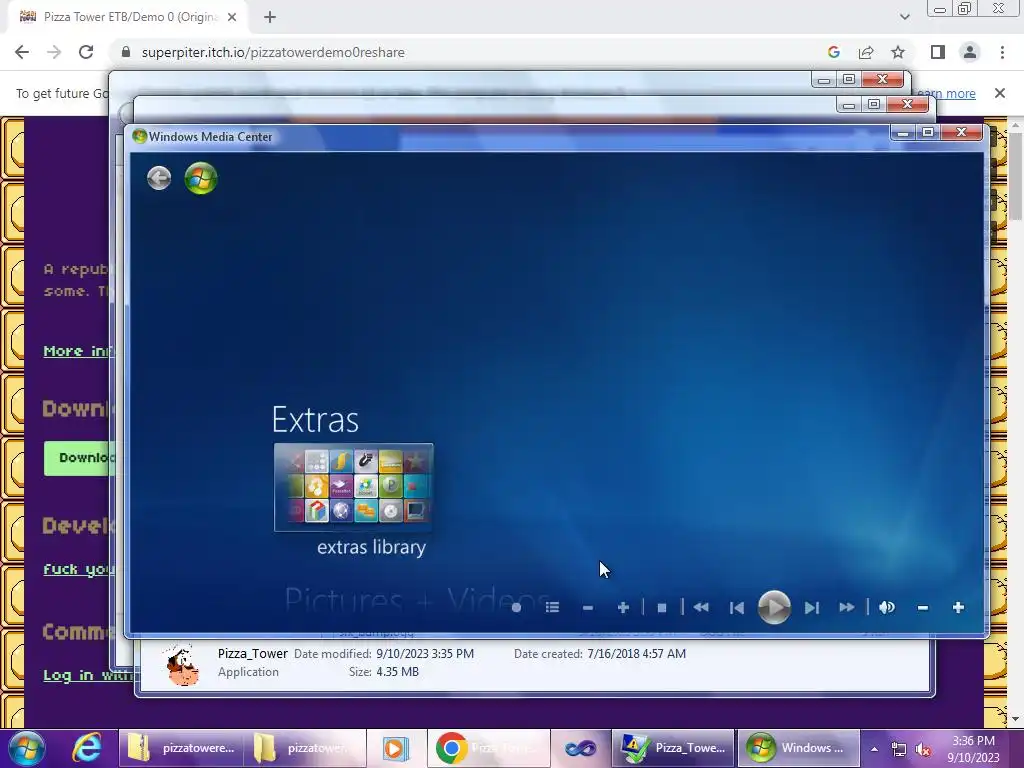Image resolution: width=1024 pixels, height=768 pixels.
Task: Switch to Pizza_Towe... taskbar item
Action: click(673, 748)
